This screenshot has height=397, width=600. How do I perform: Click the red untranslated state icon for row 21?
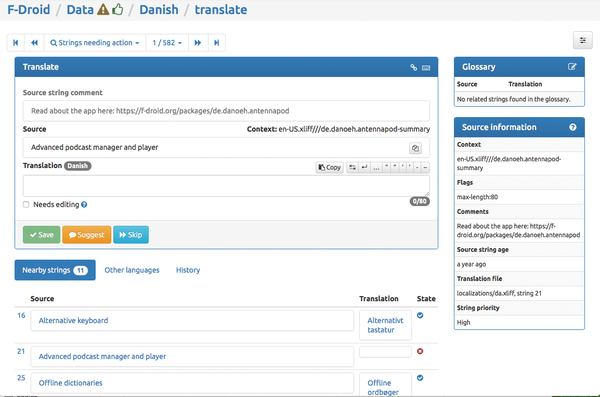point(420,351)
